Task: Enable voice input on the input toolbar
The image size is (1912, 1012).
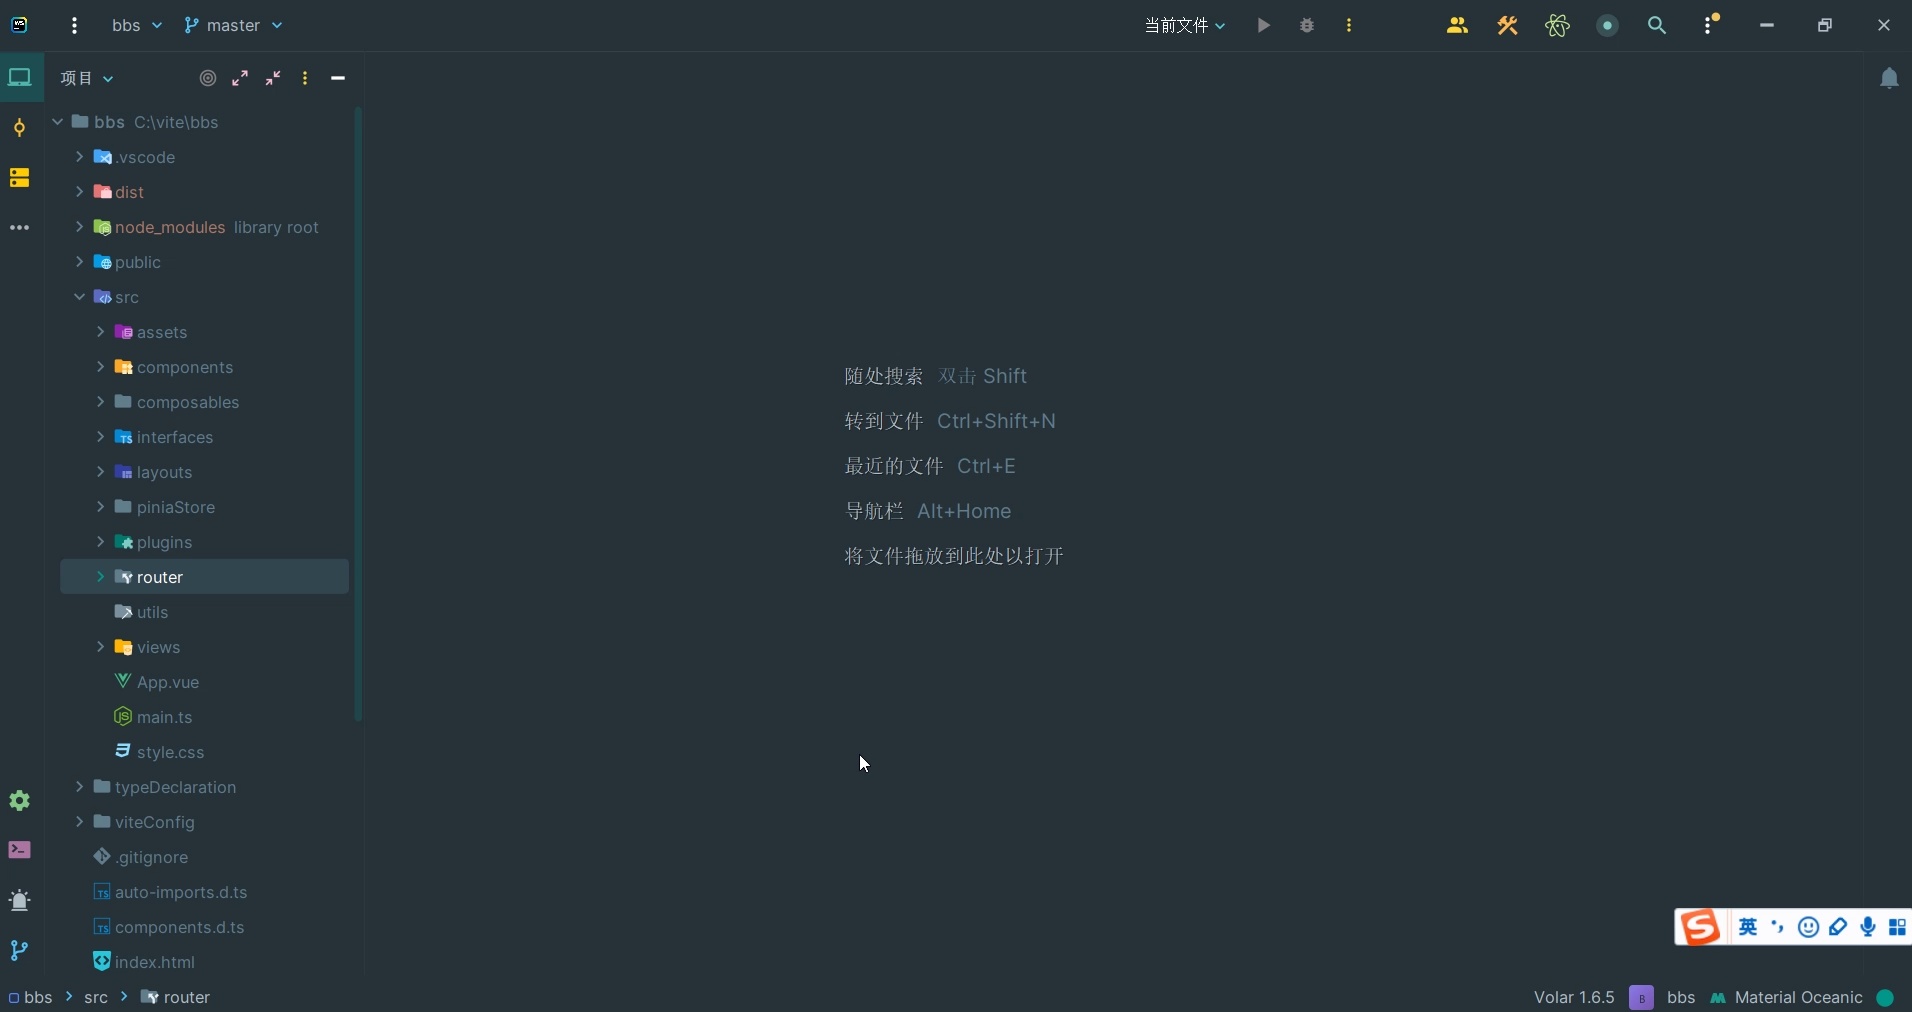Action: pos(1868,928)
